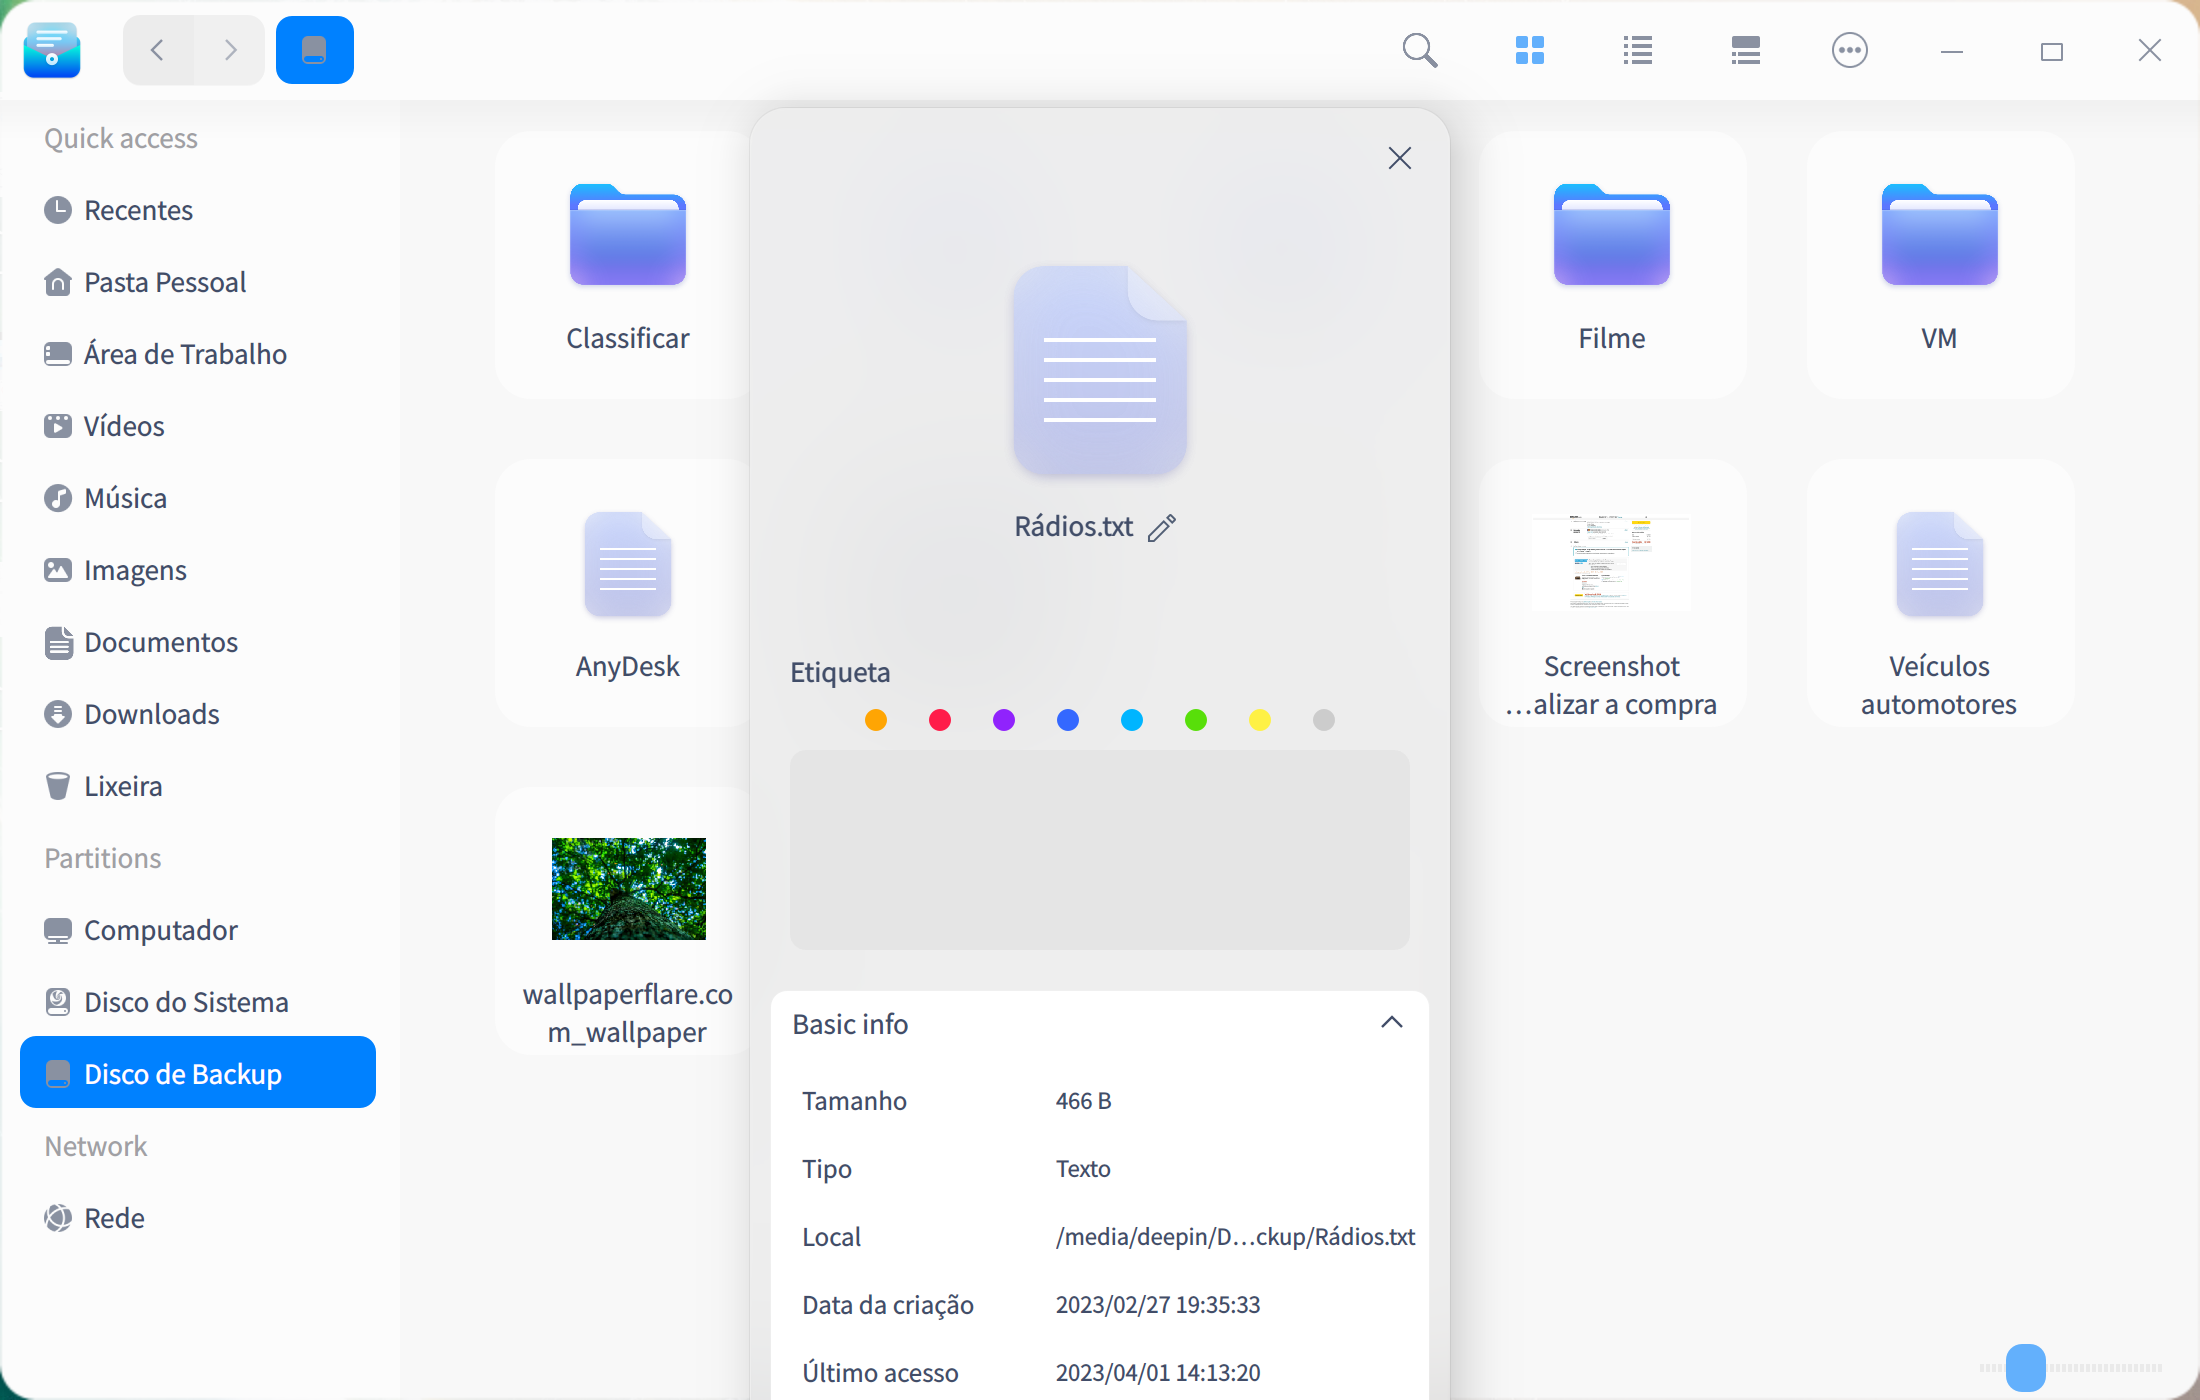
Task: Close the Rádios.txt properties dialog
Action: point(1399,158)
